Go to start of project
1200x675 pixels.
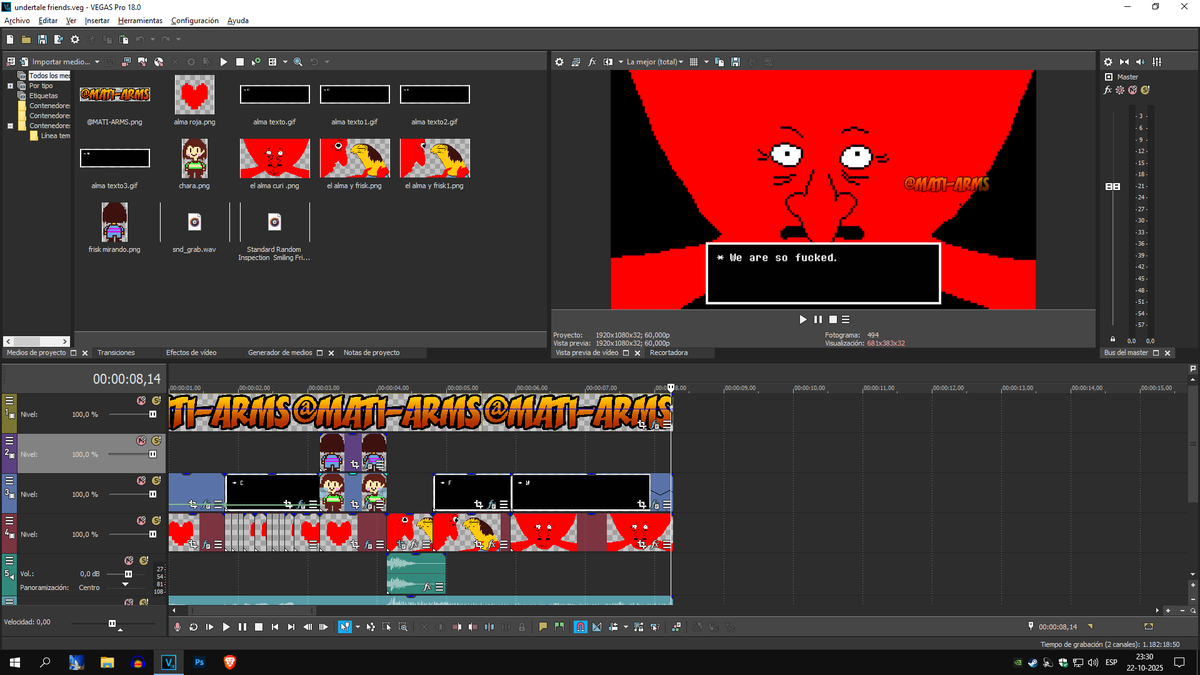point(275,627)
